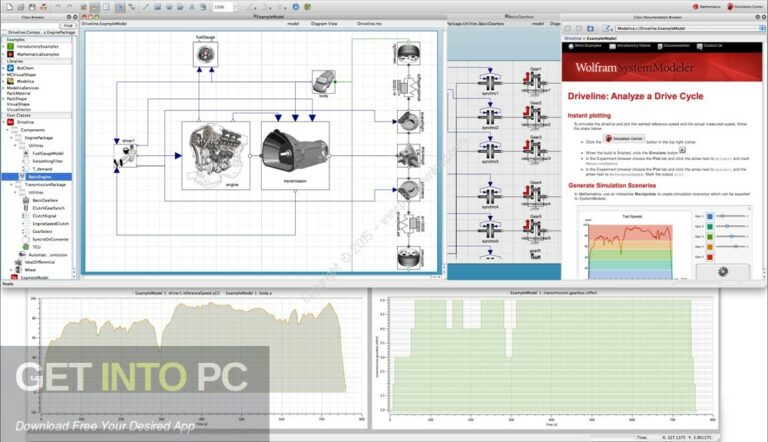Open the line style dropdown arrow

pos(256,7)
